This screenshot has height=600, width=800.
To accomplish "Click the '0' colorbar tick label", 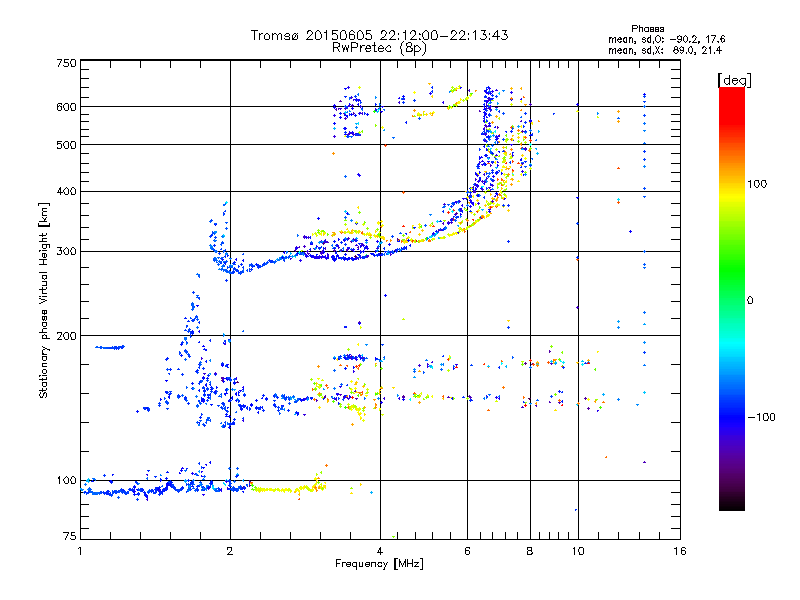I will coord(750,301).
